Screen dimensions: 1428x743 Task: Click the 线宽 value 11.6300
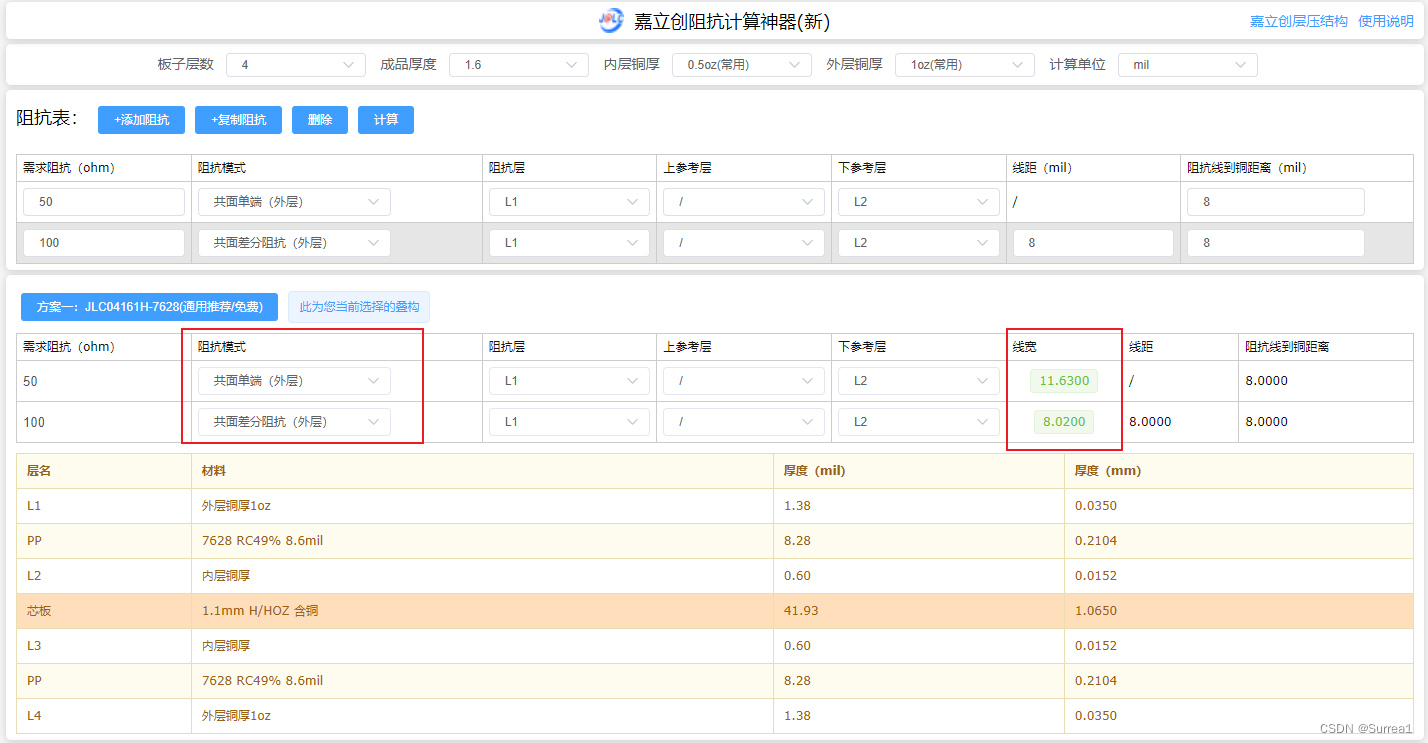click(1064, 381)
